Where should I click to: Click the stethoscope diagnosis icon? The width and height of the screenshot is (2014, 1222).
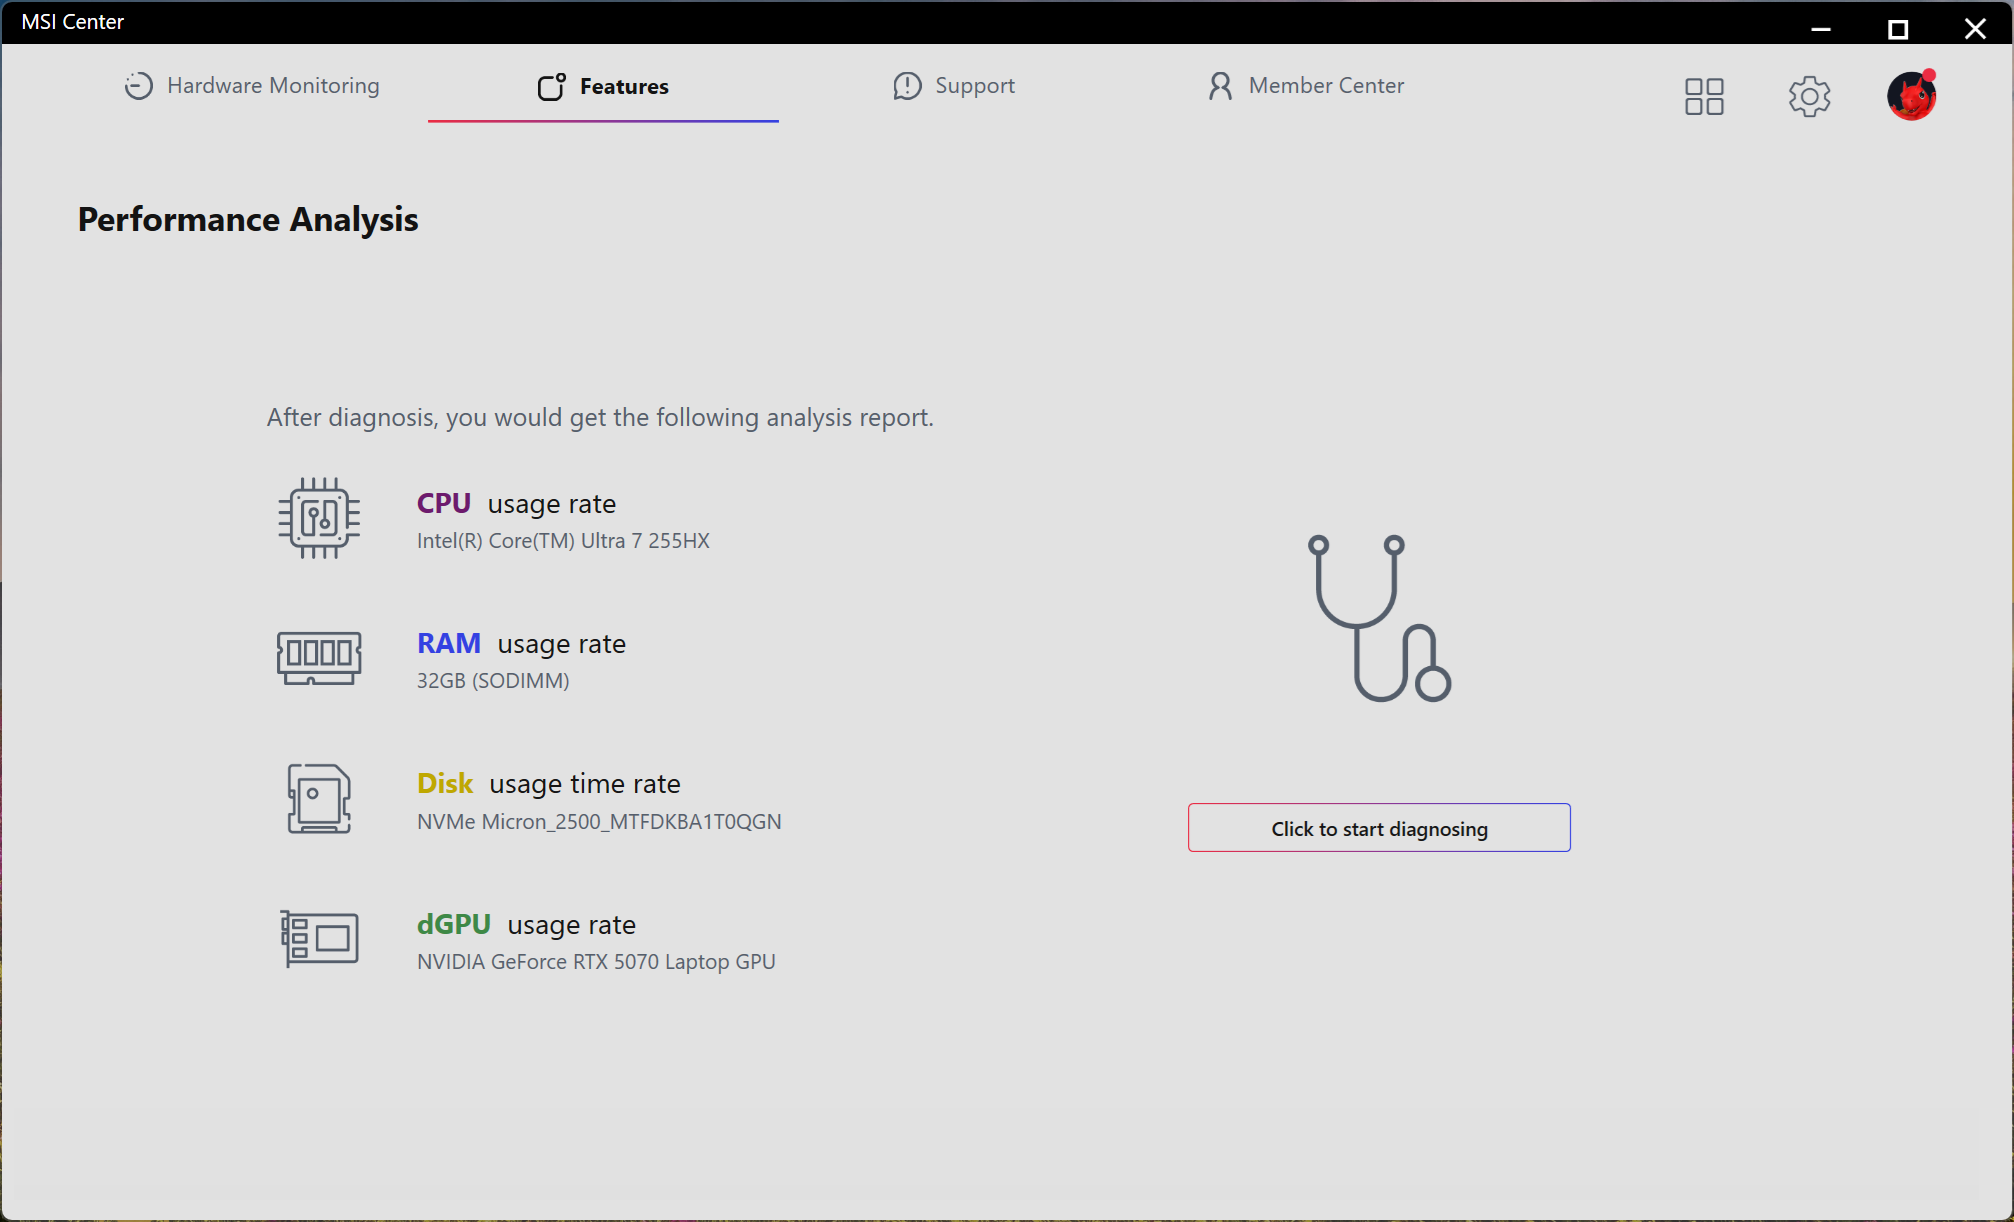coord(1379,618)
